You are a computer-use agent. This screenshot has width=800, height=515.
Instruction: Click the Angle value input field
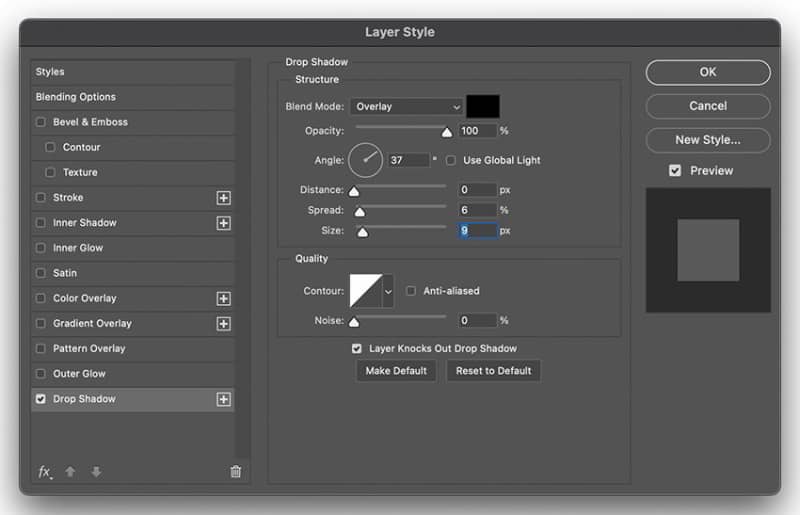tap(409, 160)
